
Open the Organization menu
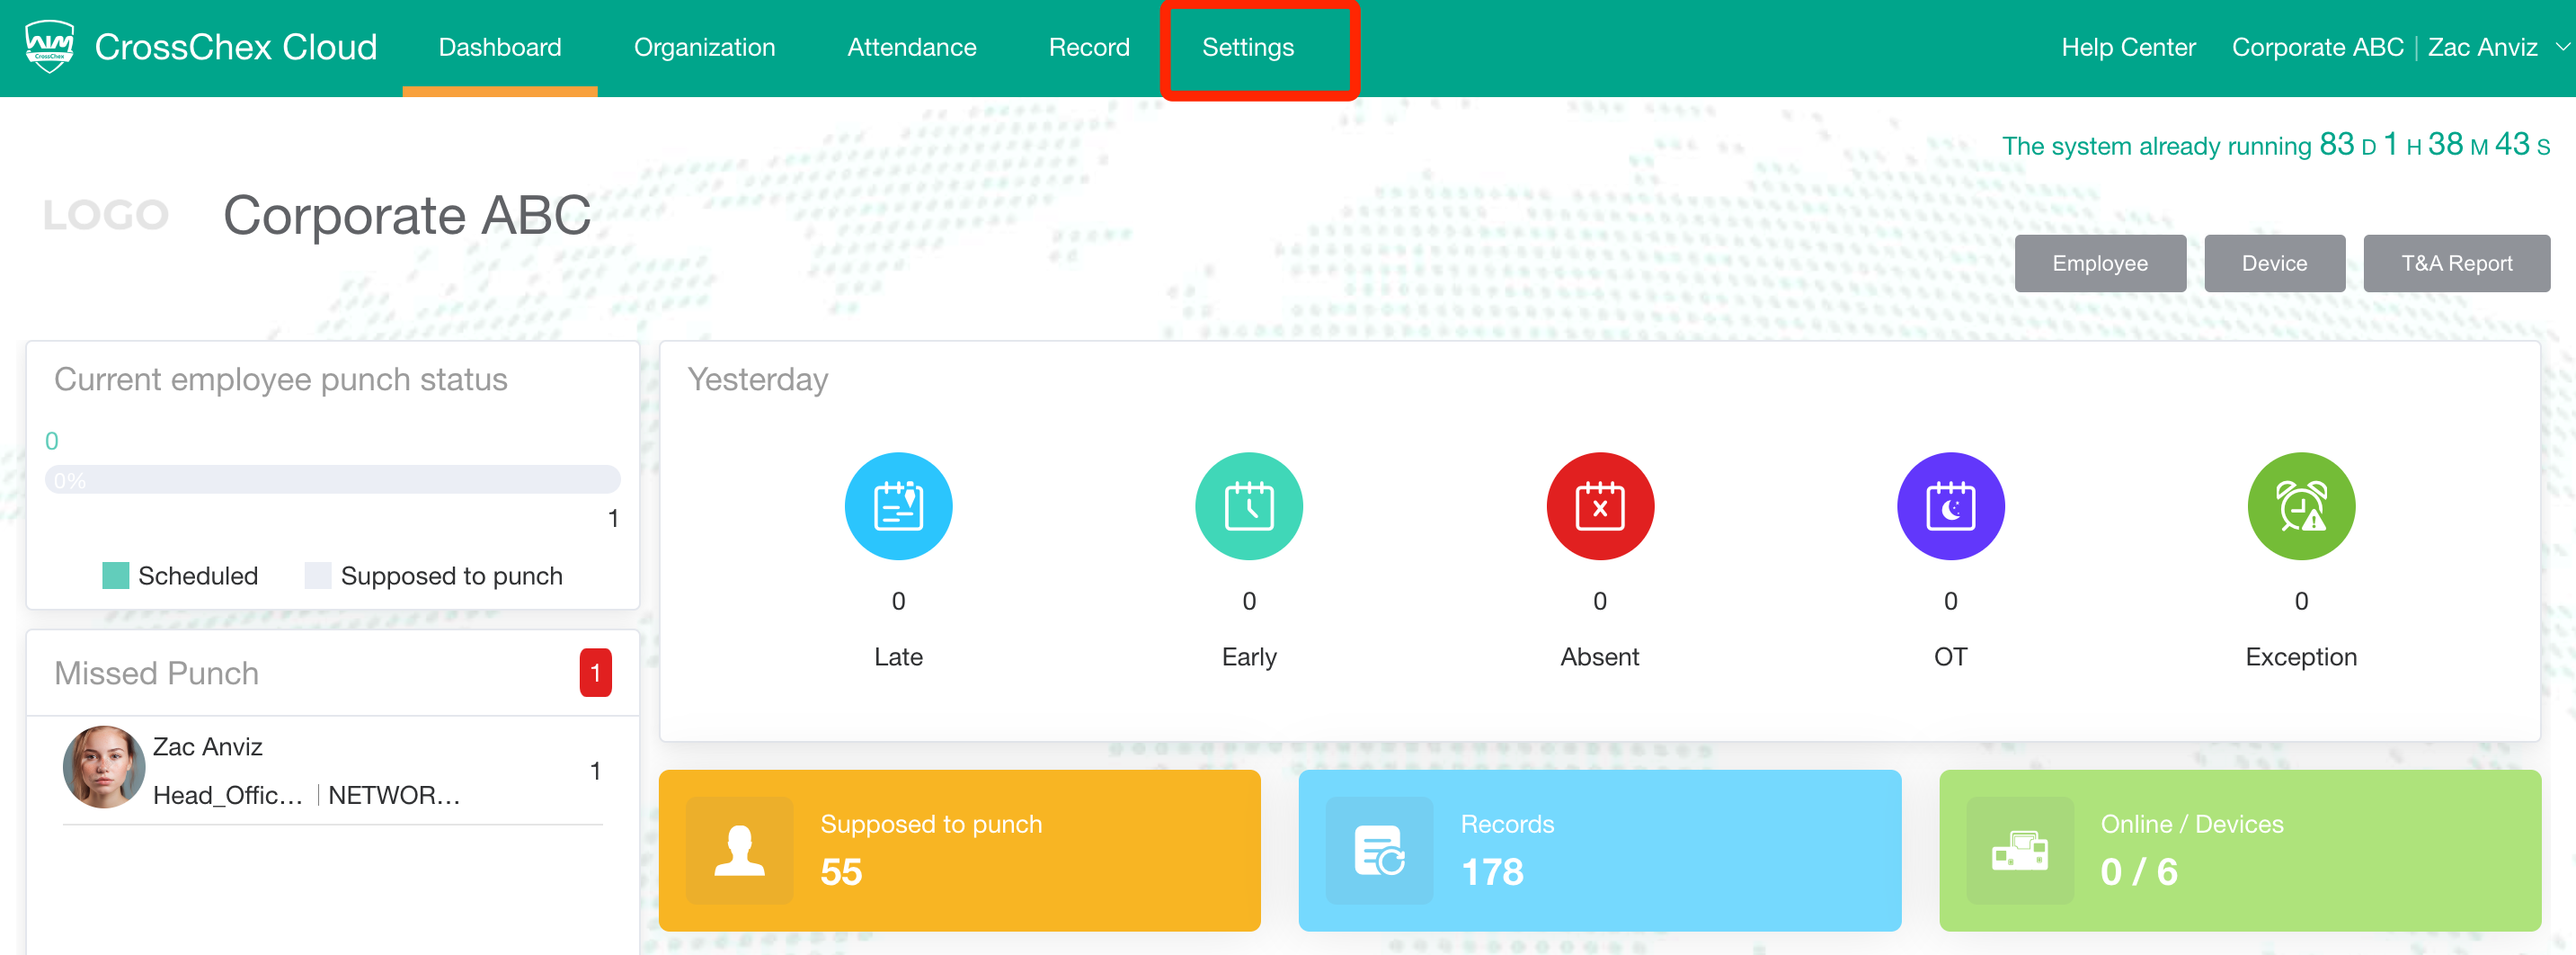pyautogui.click(x=704, y=47)
